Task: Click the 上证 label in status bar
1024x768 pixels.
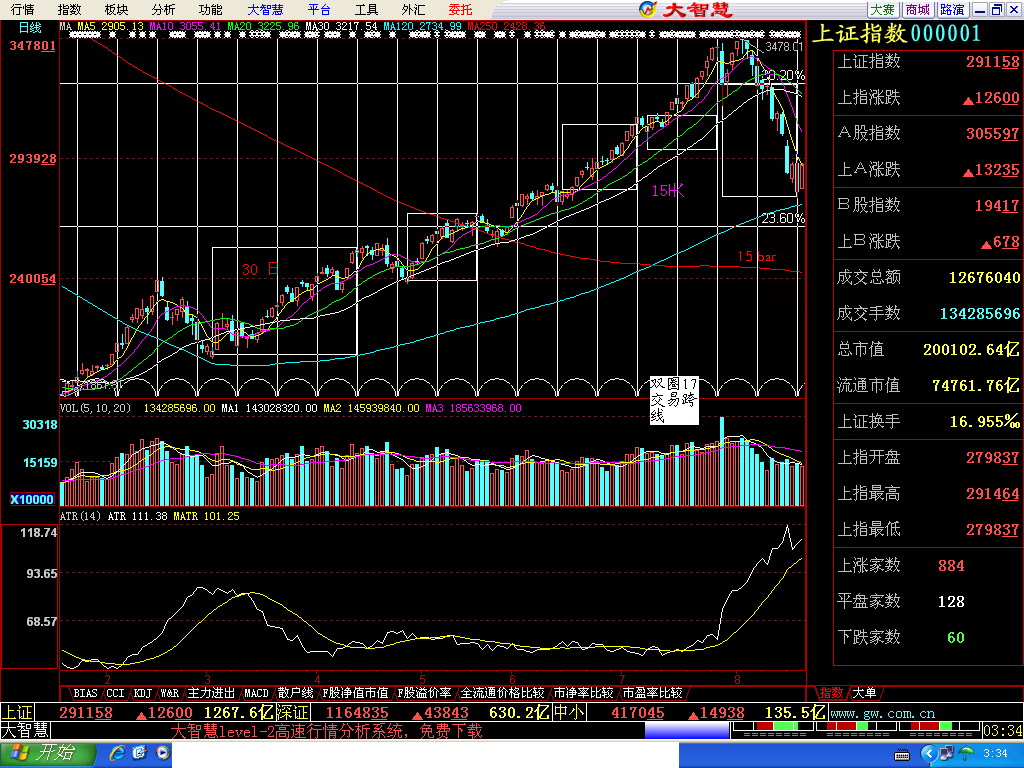Action: [17, 712]
